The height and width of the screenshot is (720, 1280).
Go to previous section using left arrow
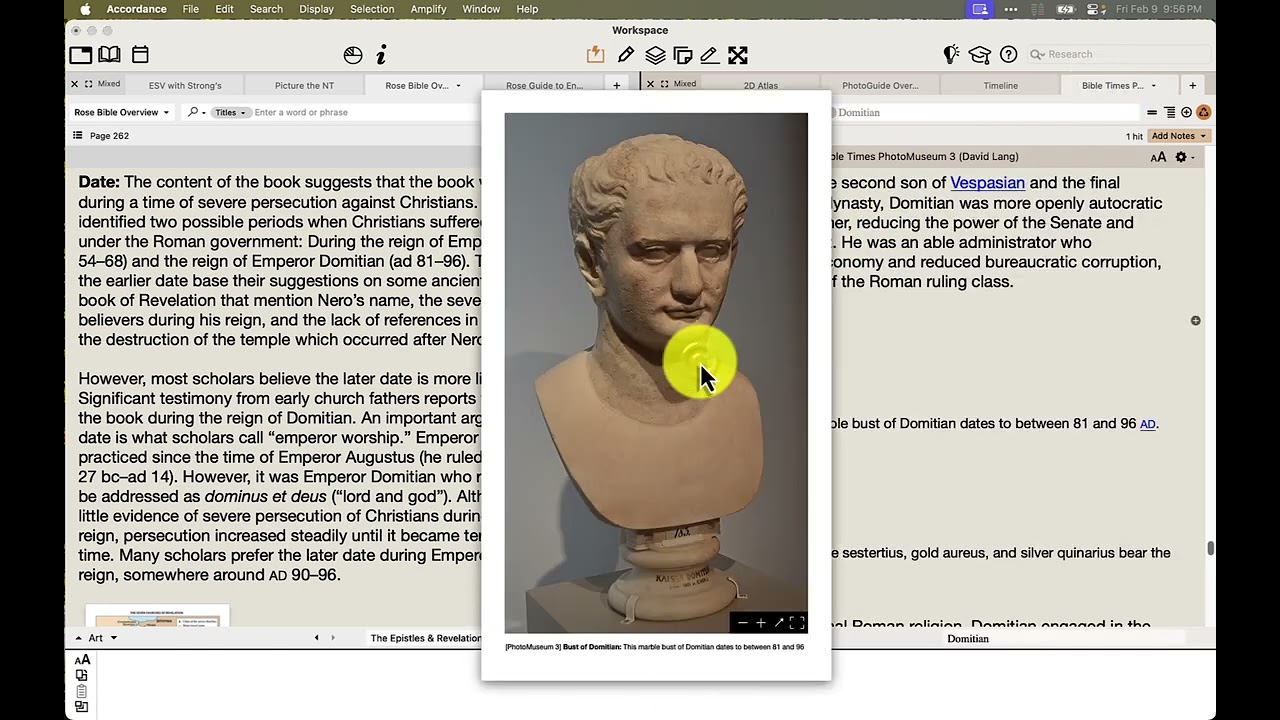[x=317, y=638]
